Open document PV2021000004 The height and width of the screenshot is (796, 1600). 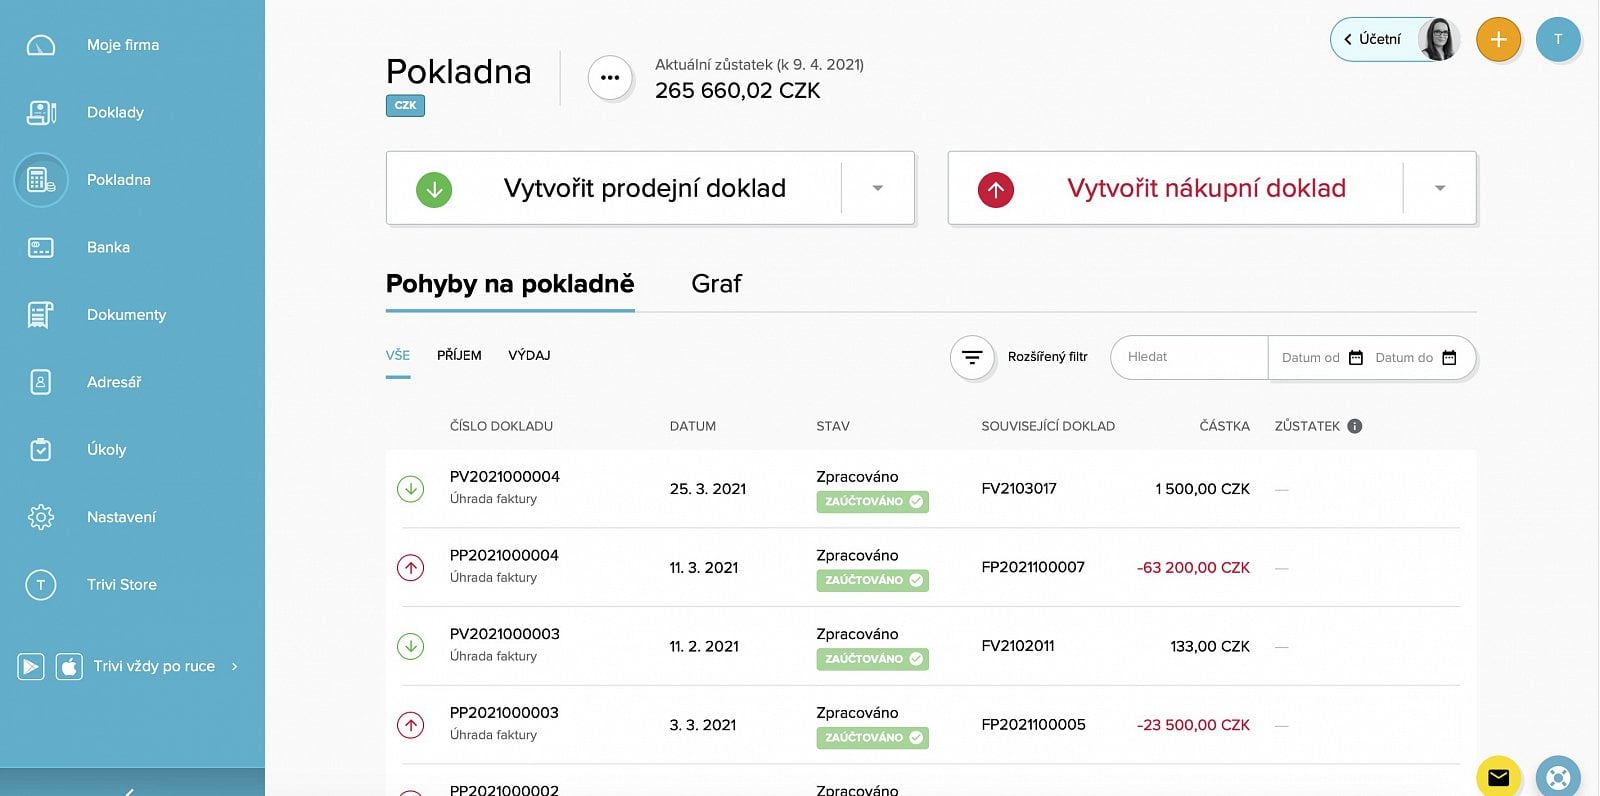pyautogui.click(x=505, y=477)
